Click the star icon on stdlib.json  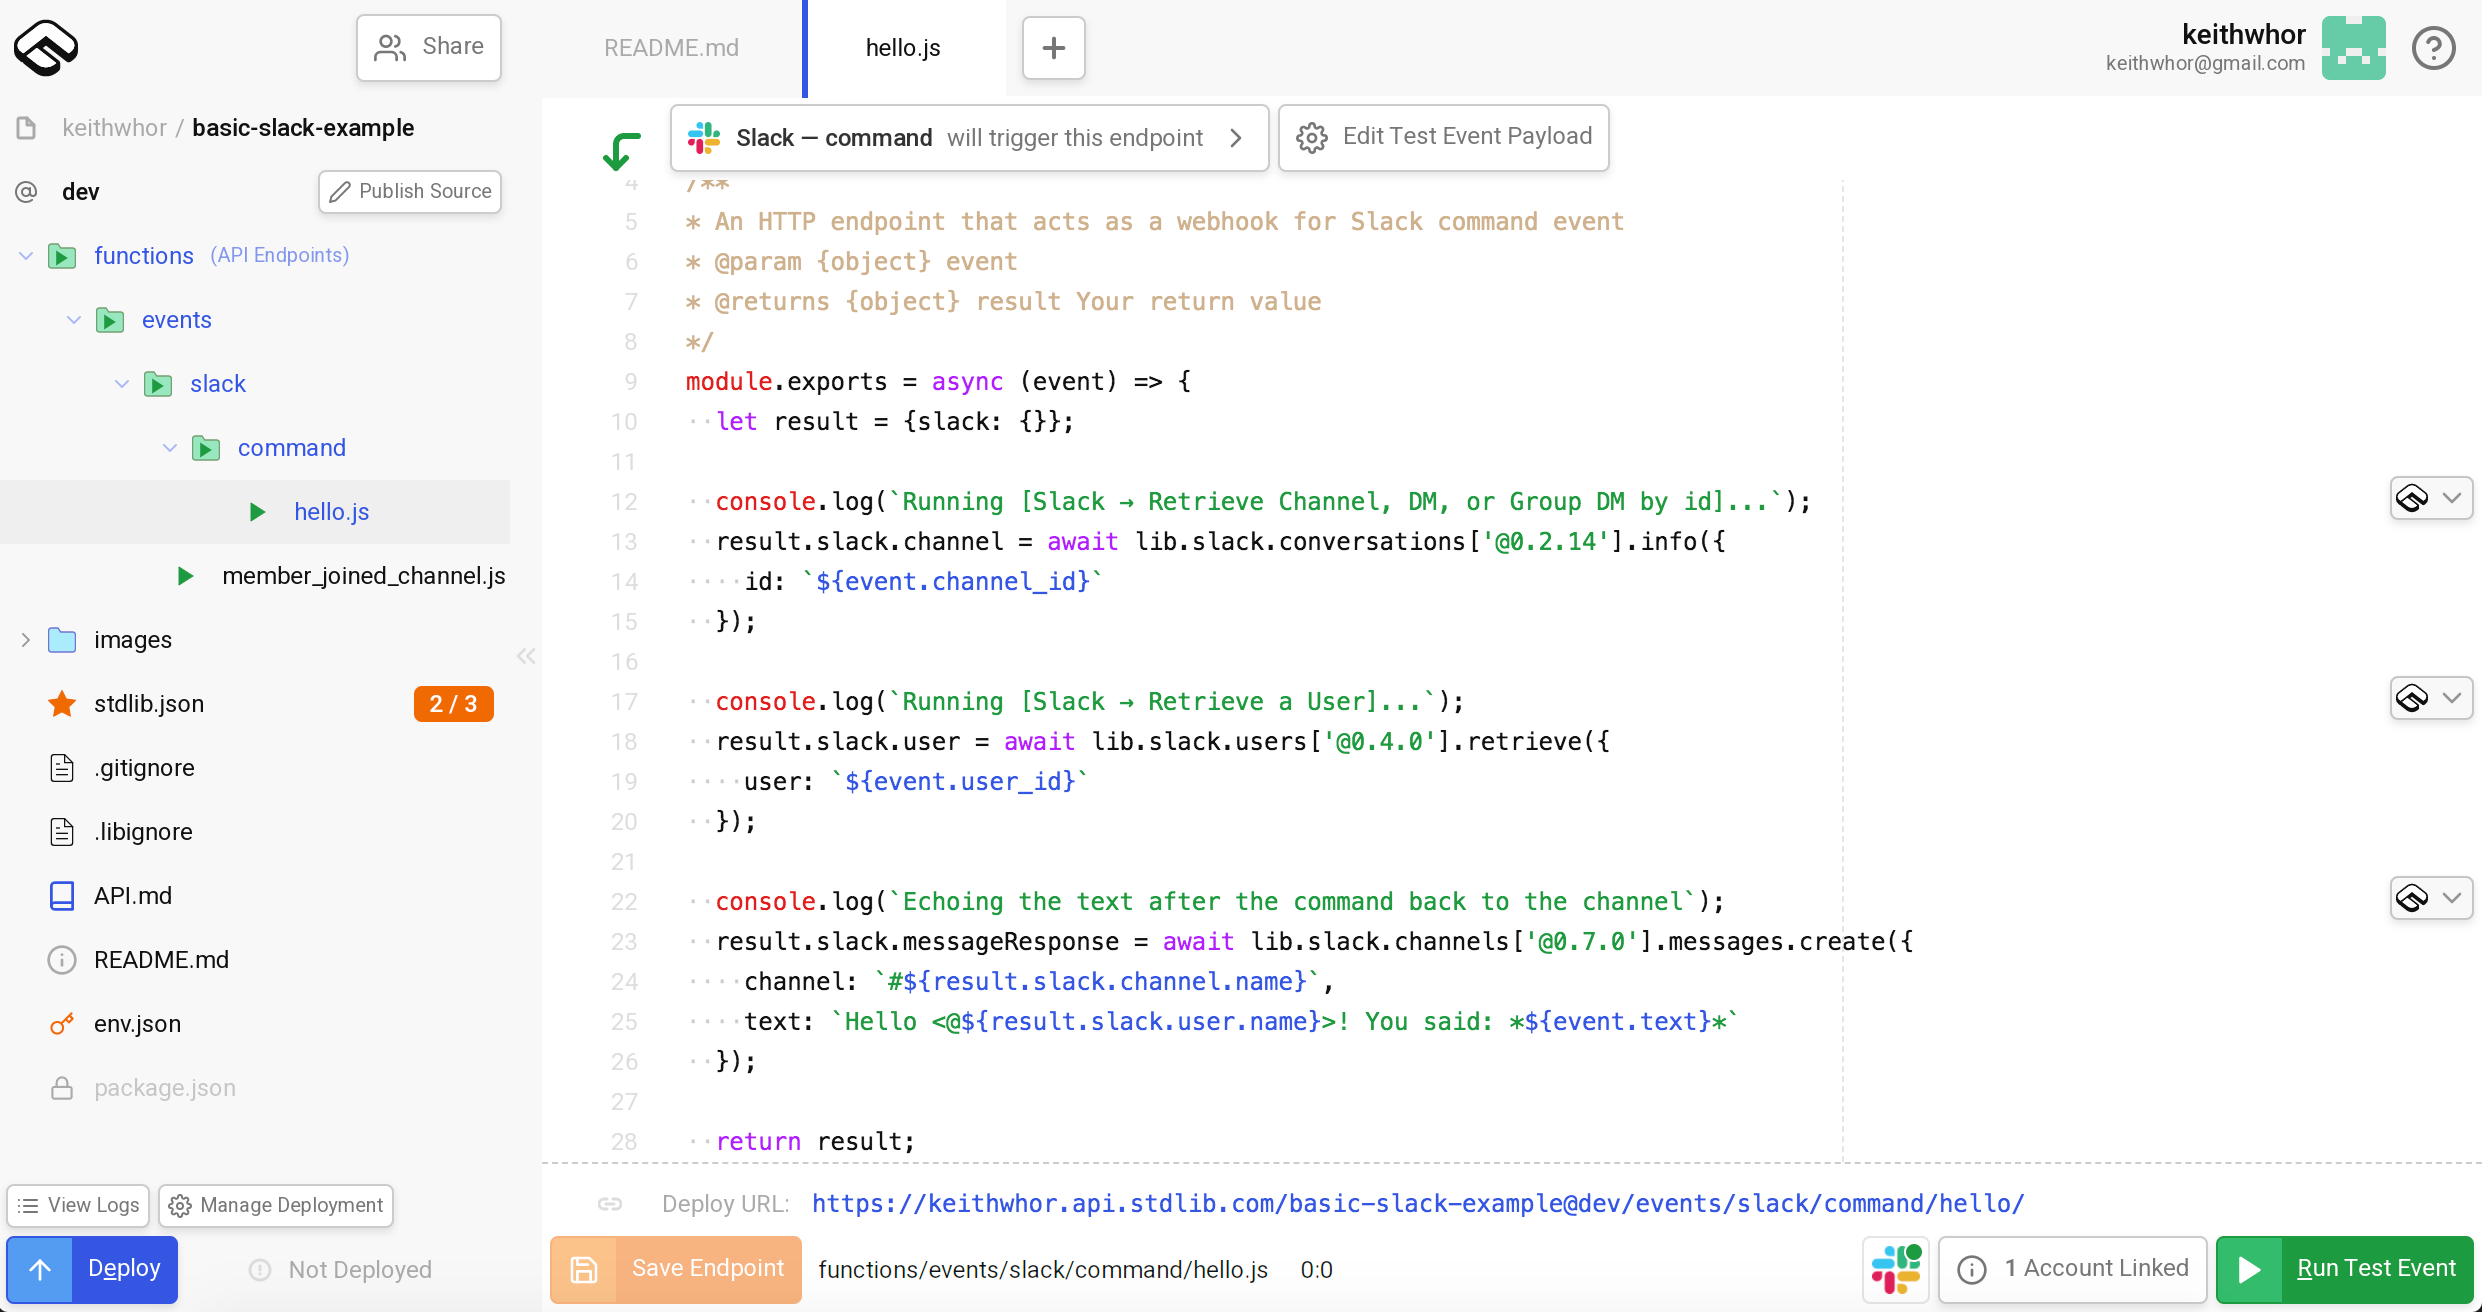(62, 703)
